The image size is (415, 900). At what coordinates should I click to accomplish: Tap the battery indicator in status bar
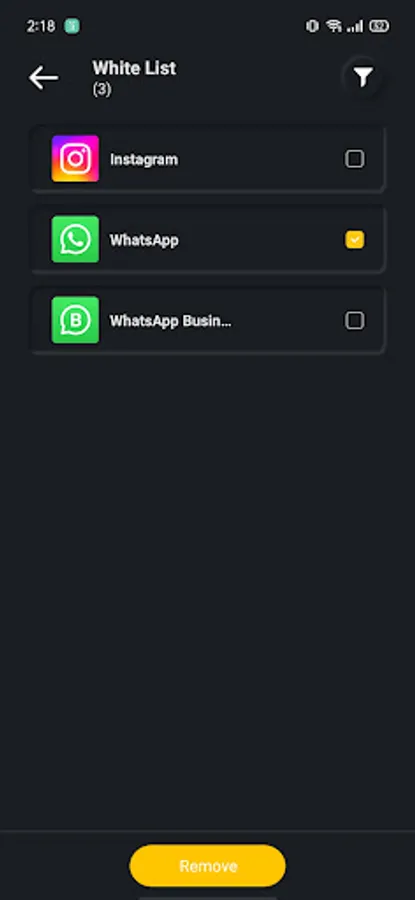(379, 26)
